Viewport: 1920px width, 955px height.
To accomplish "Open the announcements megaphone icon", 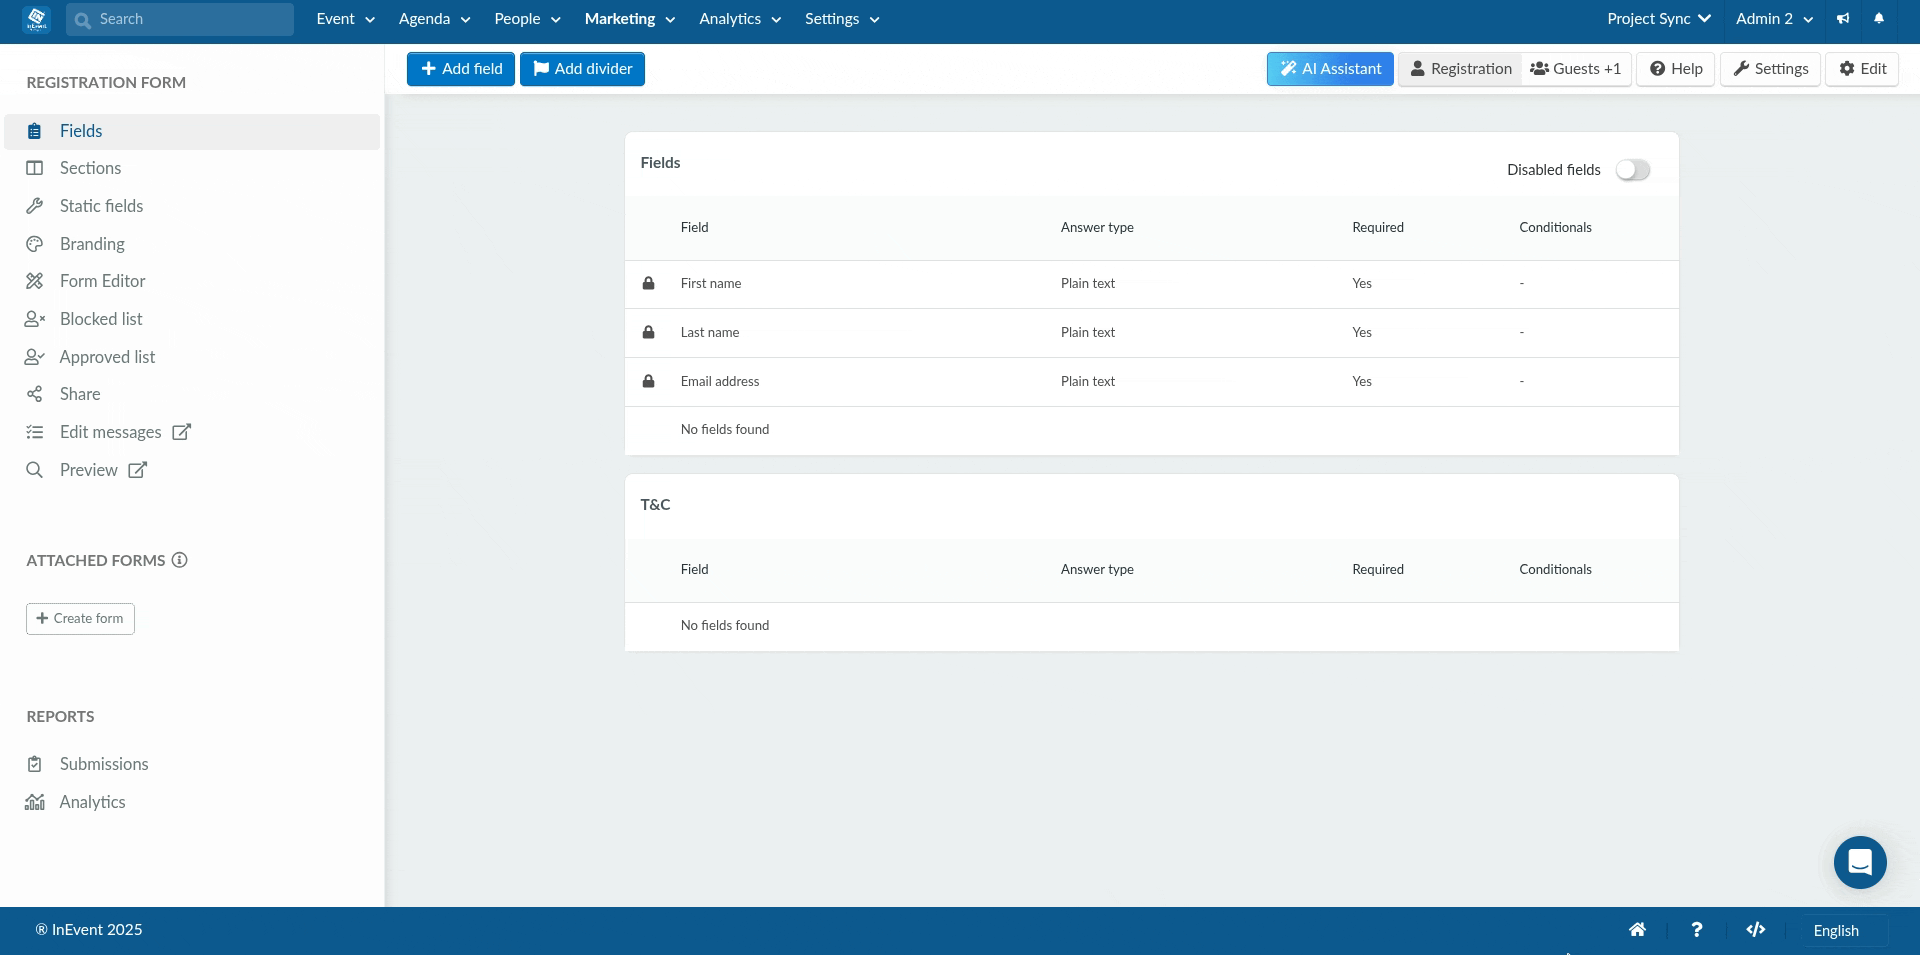I will click(x=1843, y=19).
